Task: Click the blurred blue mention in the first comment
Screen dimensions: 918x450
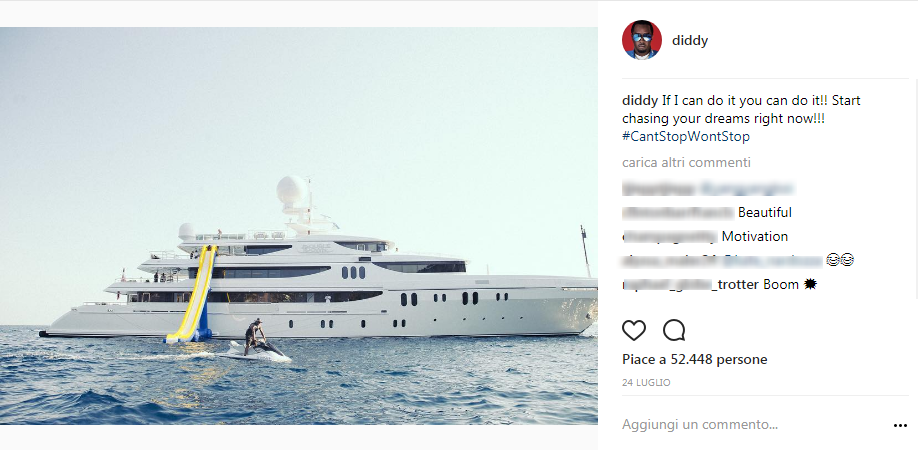Action: pyautogui.click(x=746, y=188)
